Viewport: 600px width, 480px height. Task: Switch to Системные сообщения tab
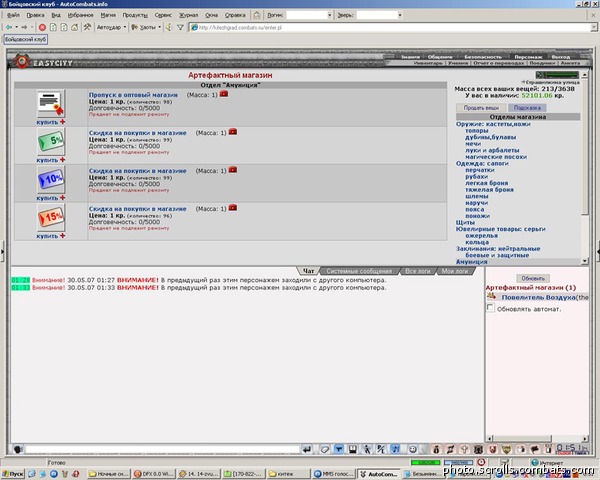359,271
